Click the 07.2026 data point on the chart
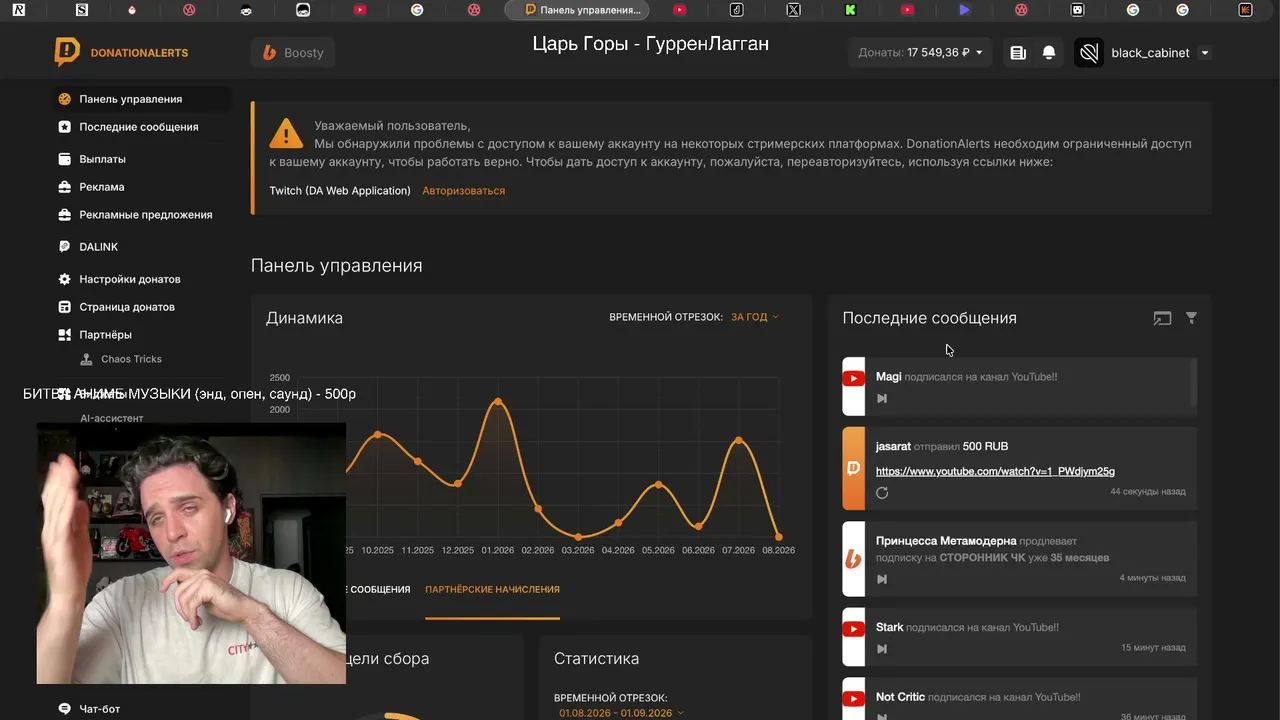1280x720 pixels. point(739,440)
